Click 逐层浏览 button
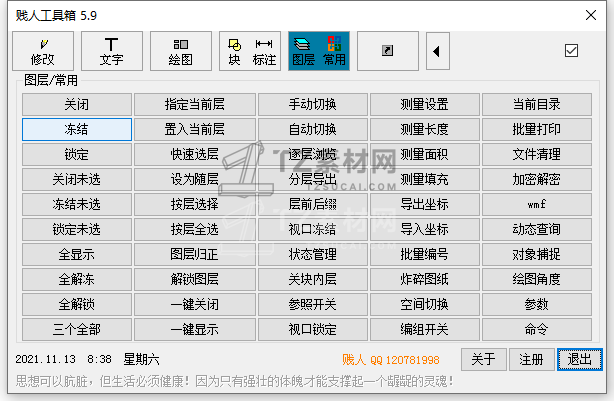Screen dimensions: 614x401 click(x=313, y=155)
